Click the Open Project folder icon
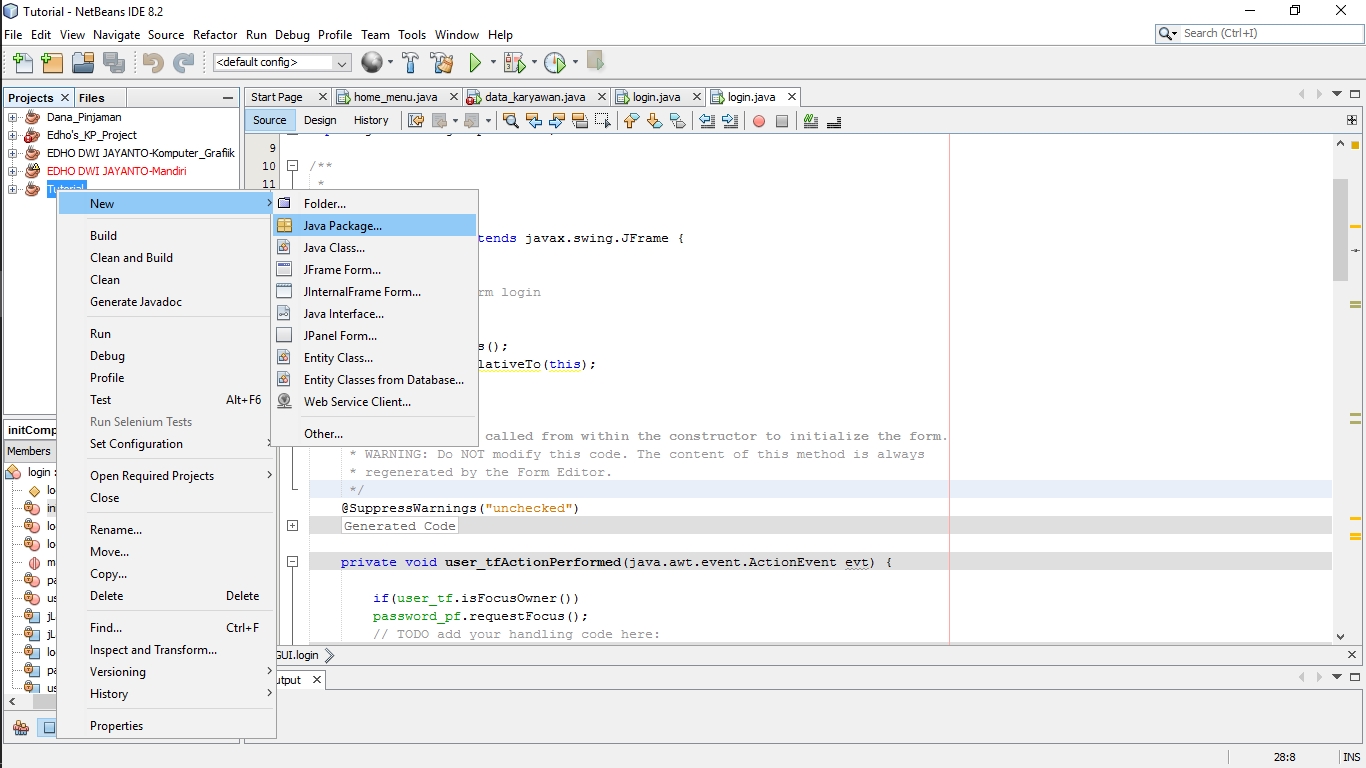Image resolution: width=1366 pixels, height=768 pixels. 83,63
